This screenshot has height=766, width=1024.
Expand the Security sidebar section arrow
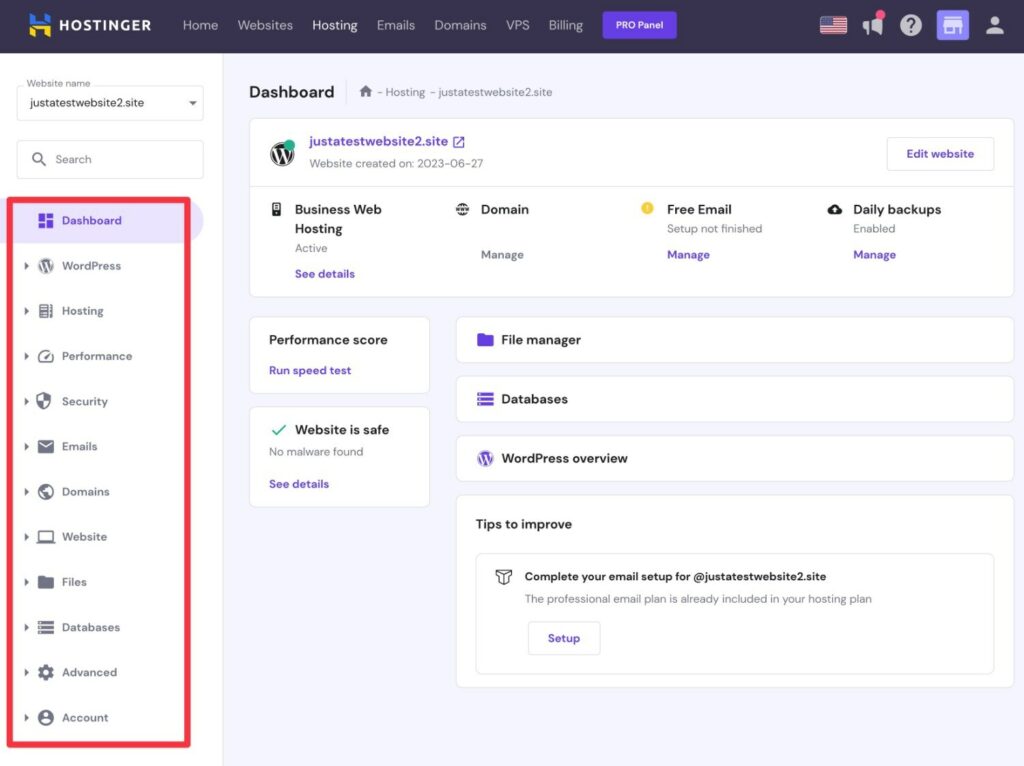(x=26, y=401)
